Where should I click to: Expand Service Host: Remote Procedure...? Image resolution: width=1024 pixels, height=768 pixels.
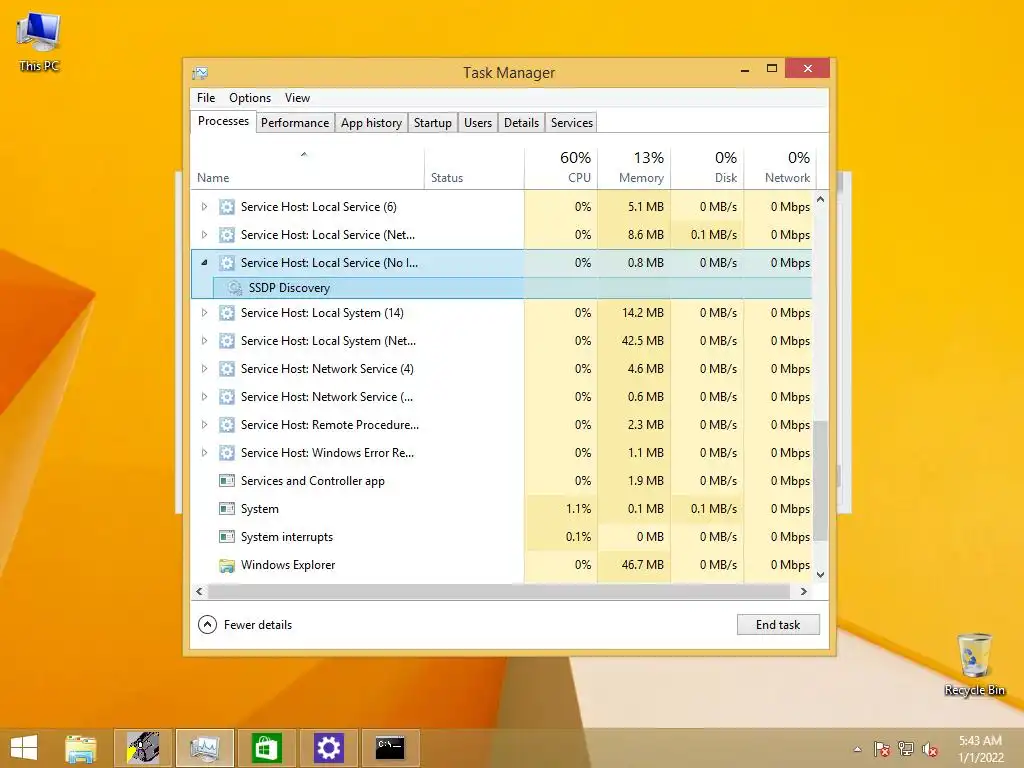coord(204,425)
